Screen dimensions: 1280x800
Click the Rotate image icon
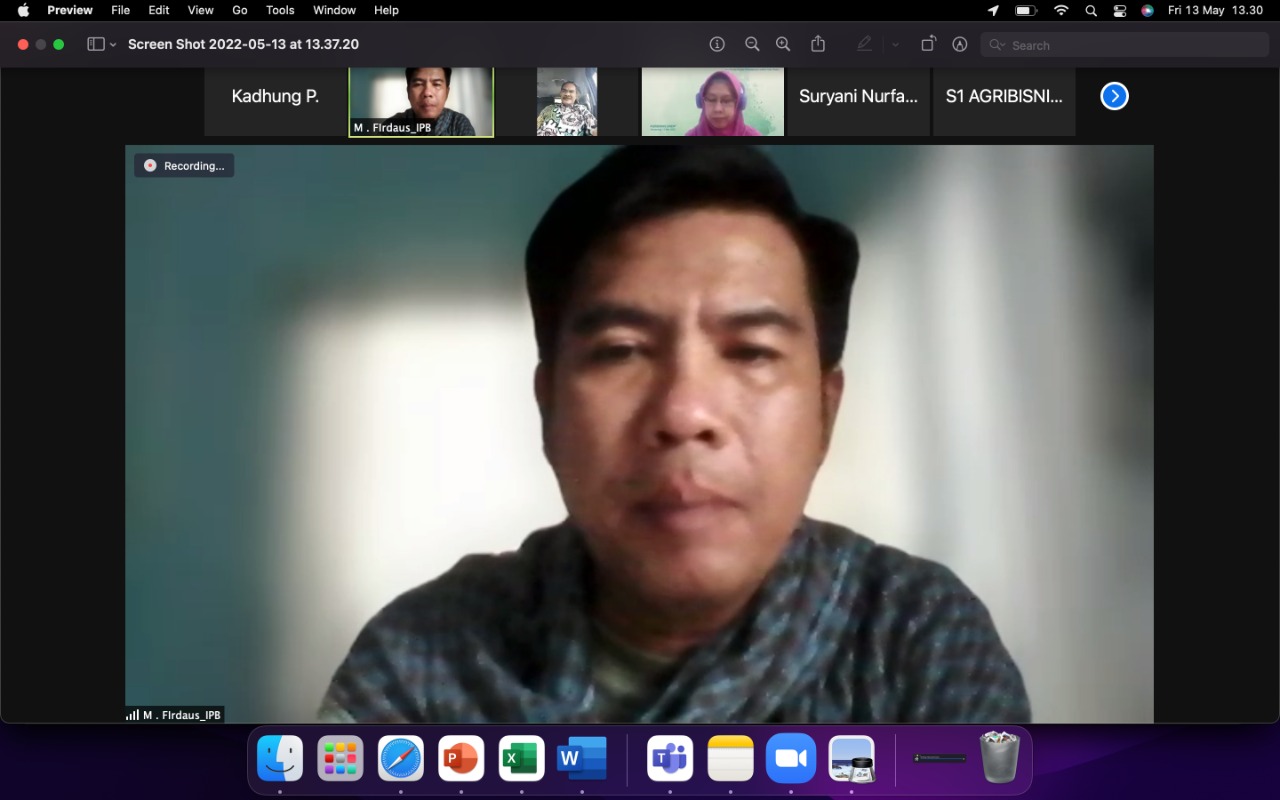pyautogui.click(x=928, y=44)
